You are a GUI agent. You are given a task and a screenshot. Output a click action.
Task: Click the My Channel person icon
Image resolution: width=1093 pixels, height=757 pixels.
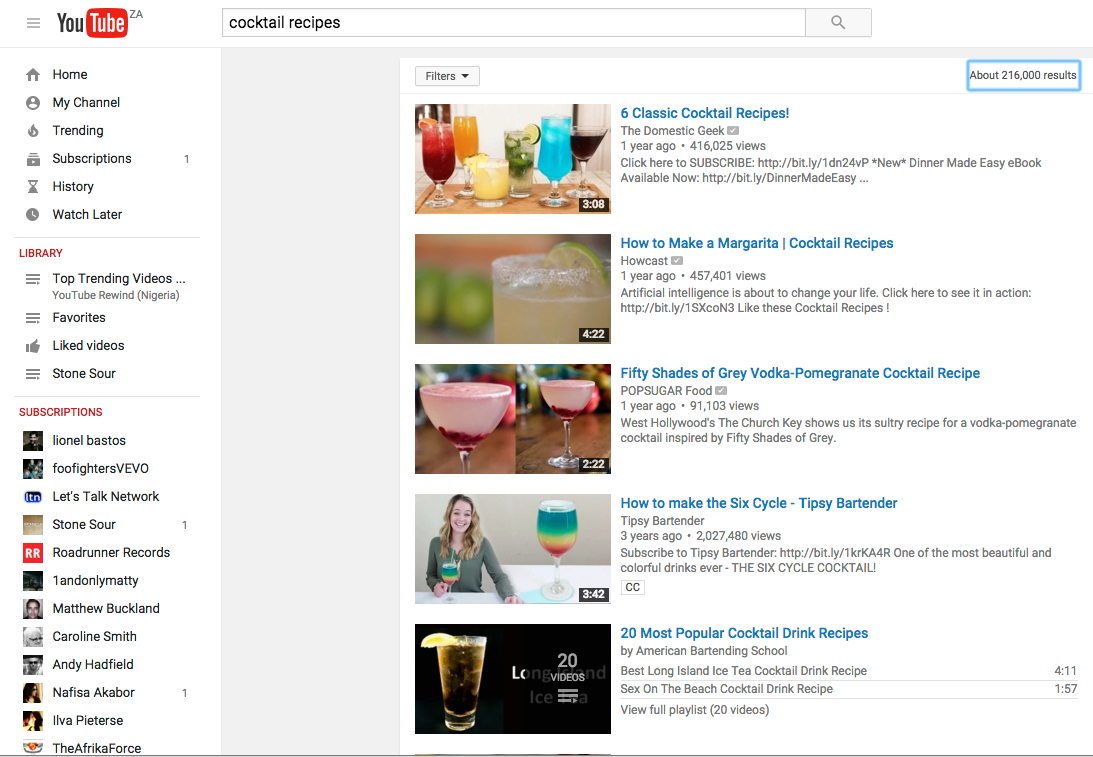pyautogui.click(x=33, y=102)
